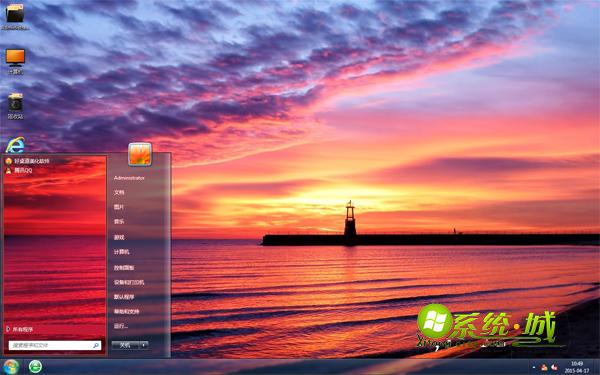Show hidden tray icons arrow
The width and height of the screenshot is (600, 375).
pos(534,367)
